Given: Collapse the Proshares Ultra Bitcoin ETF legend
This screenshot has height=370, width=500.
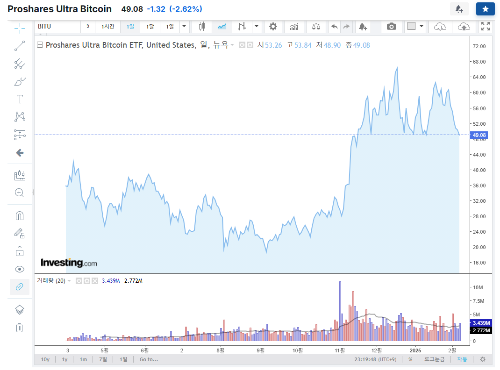Looking at the screenshot, I should (40, 45).
